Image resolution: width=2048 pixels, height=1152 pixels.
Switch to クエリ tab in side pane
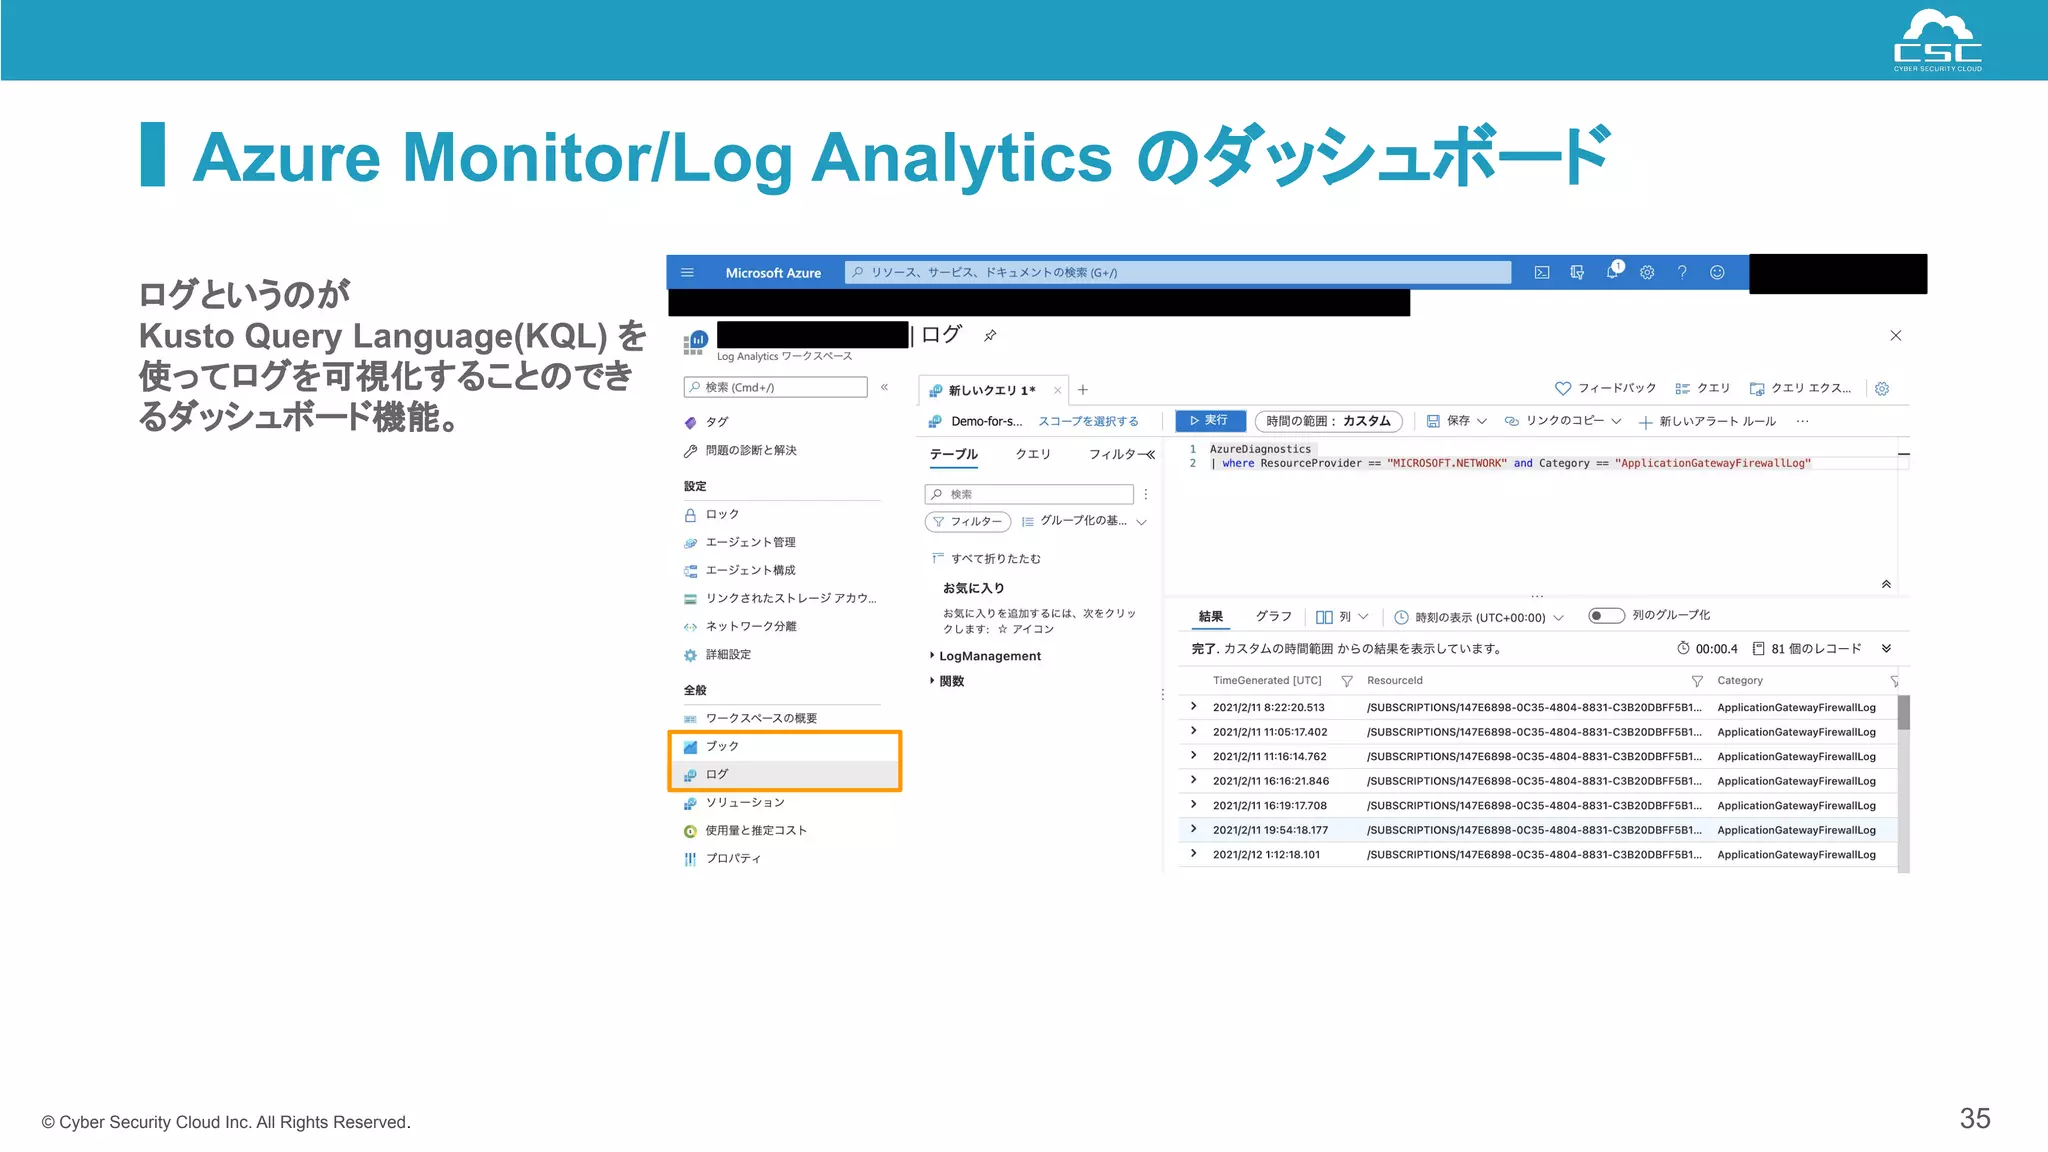pyautogui.click(x=1033, y=454)
